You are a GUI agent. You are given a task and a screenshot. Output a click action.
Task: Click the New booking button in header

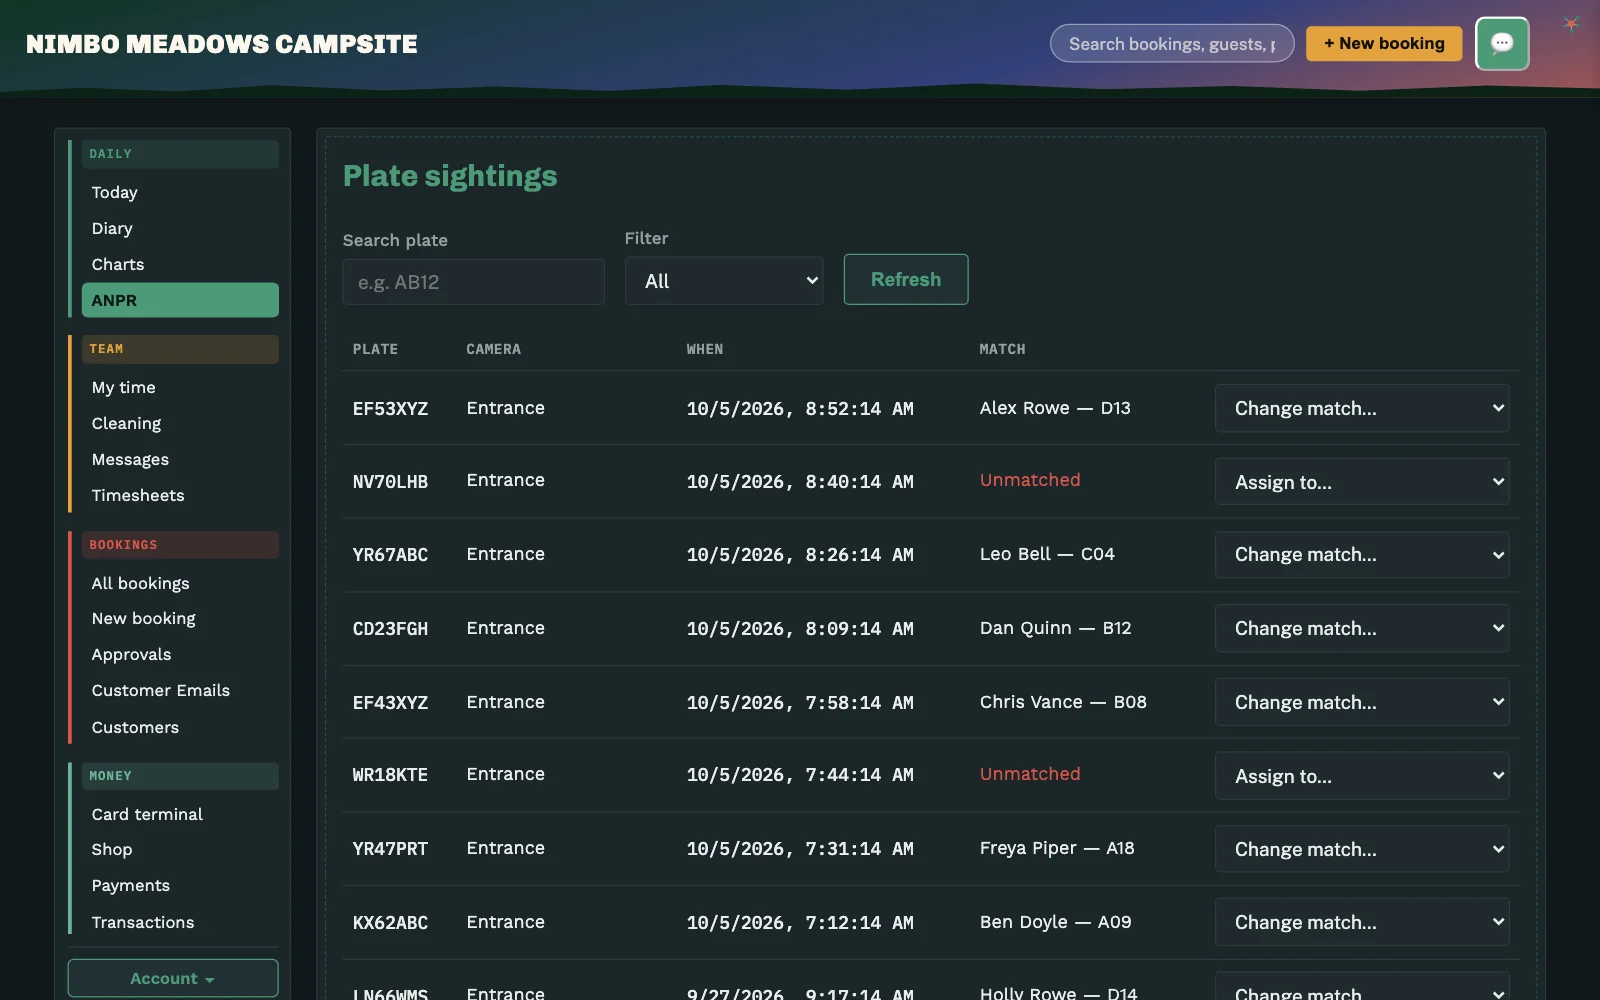pos(1384,43)
